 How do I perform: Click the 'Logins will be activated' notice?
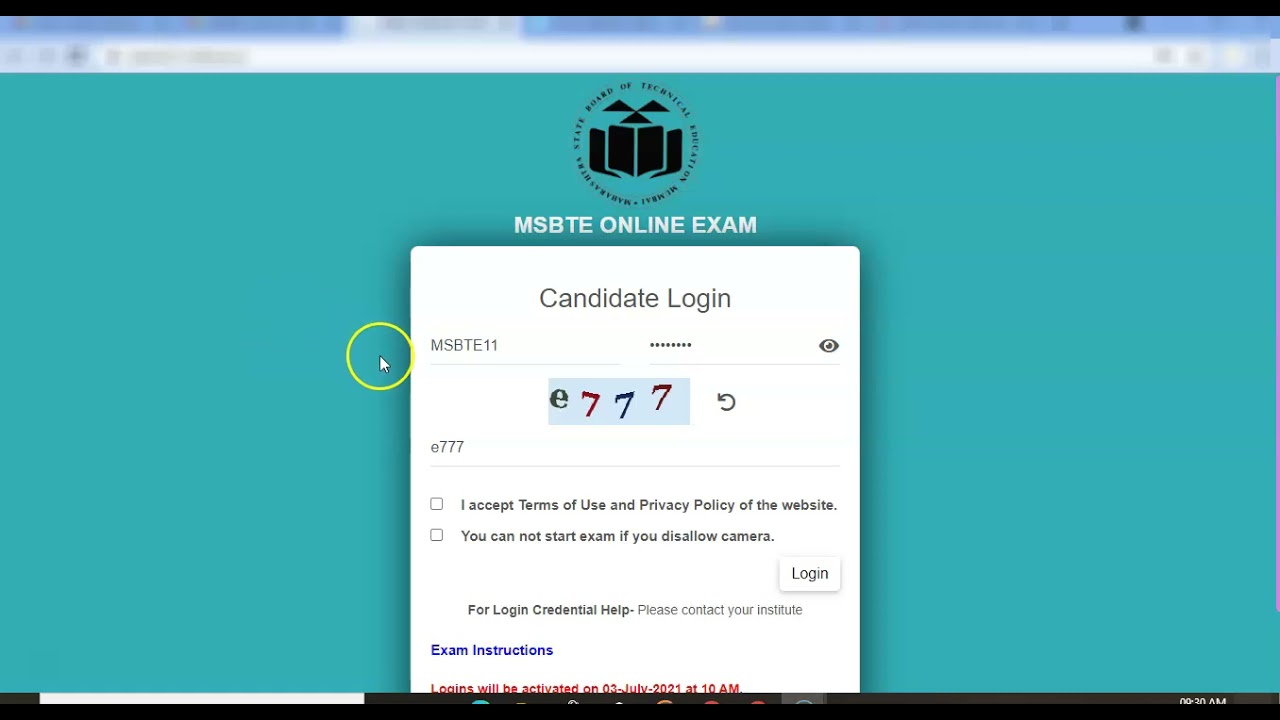pos(586,688)
